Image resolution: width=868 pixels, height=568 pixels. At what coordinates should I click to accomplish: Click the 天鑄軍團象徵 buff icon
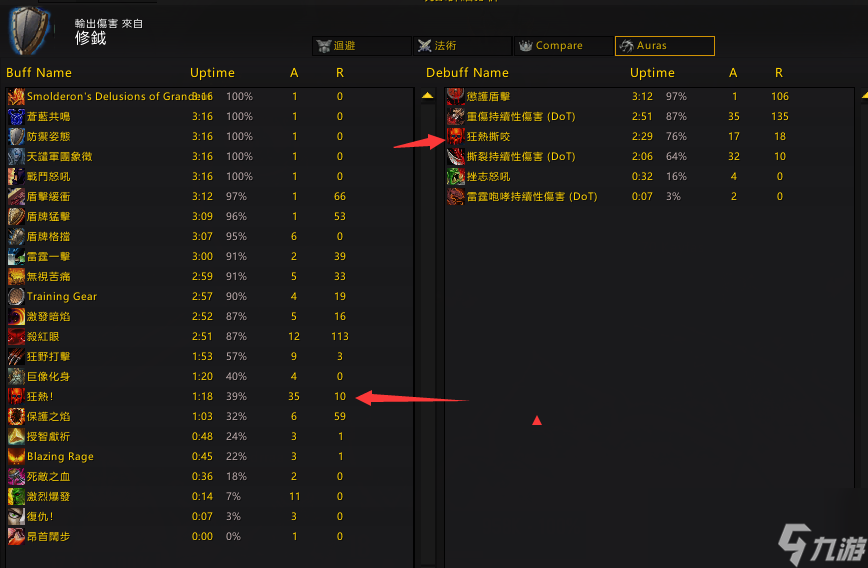click(x=16, y=157)
